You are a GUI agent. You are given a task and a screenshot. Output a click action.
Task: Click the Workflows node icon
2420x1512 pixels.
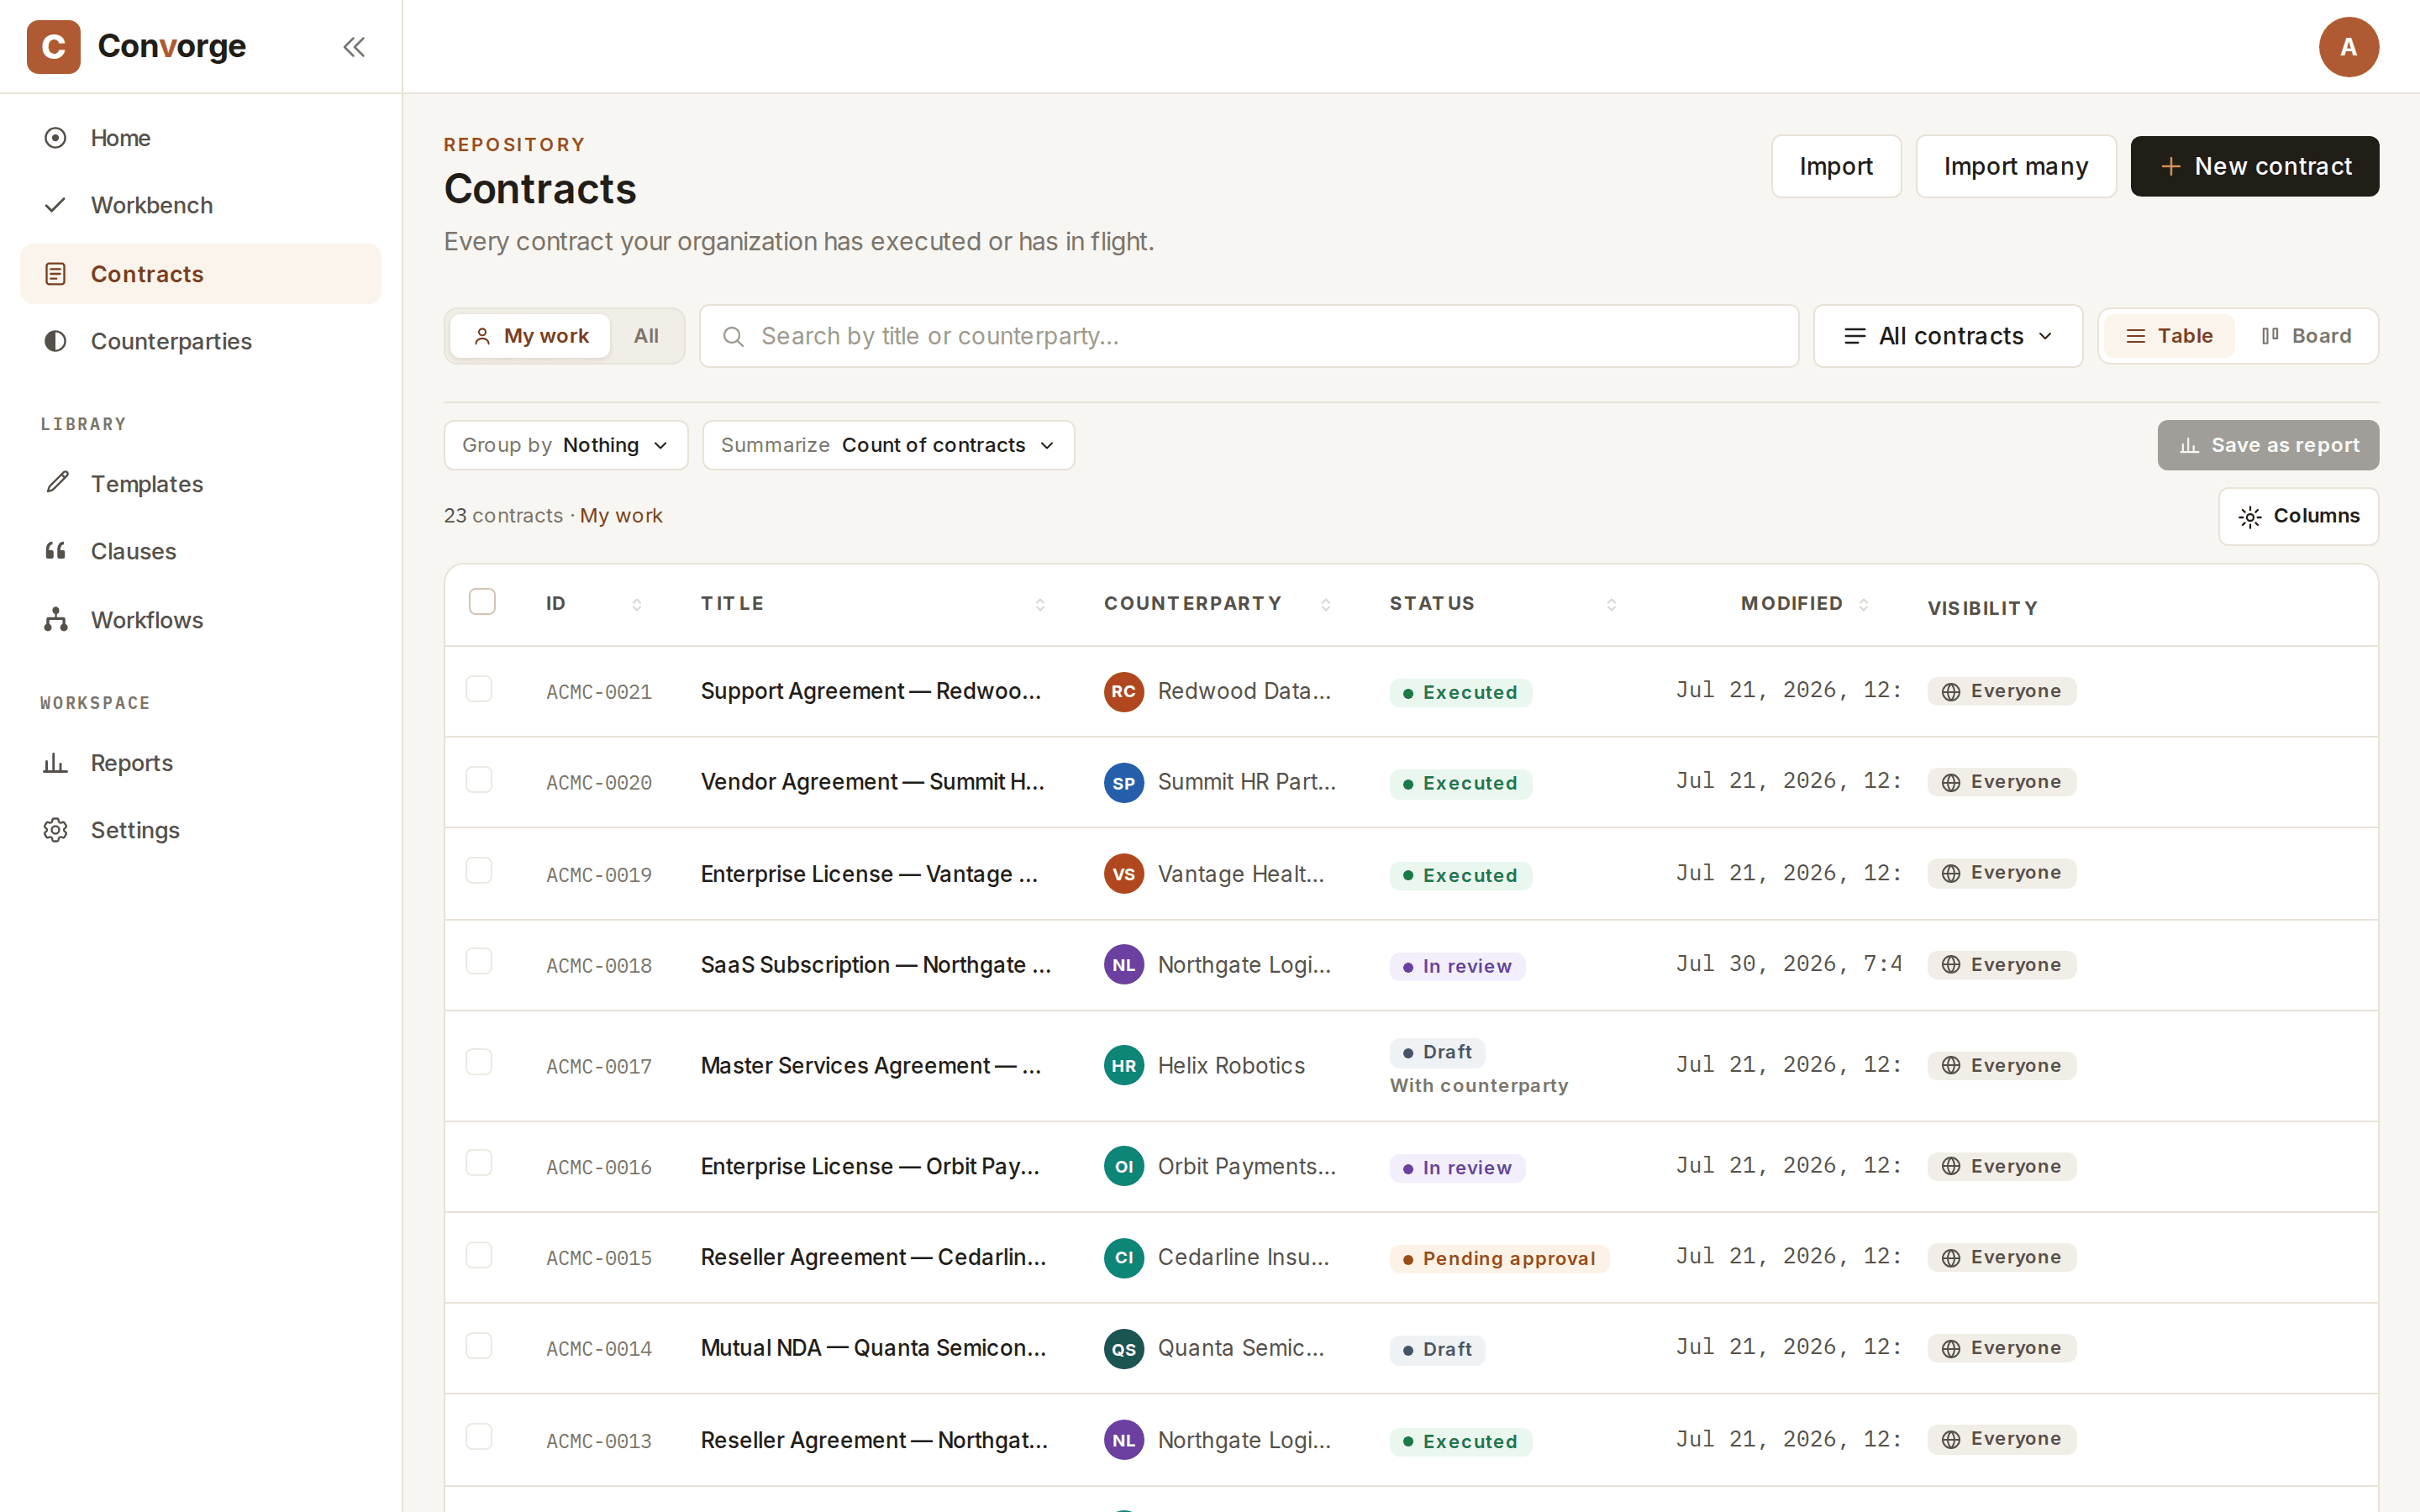coord(56,620)
